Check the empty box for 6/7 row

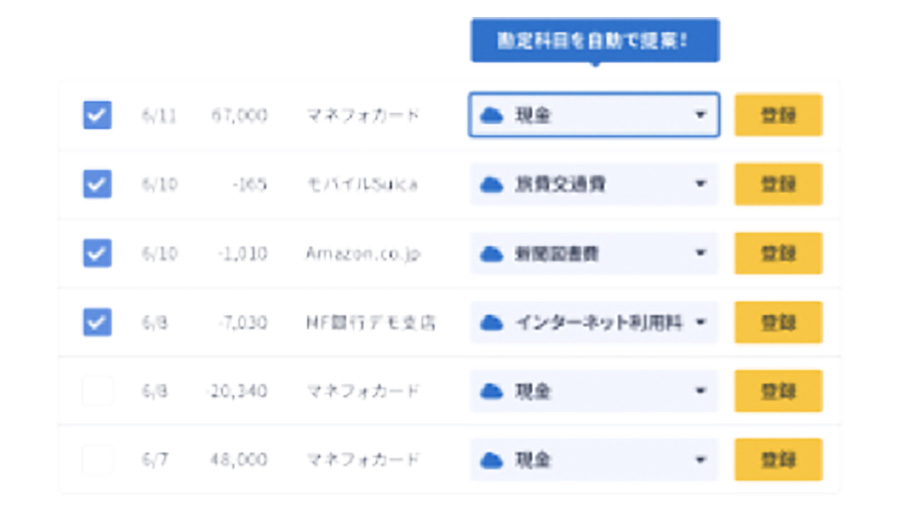click(97, 459)
